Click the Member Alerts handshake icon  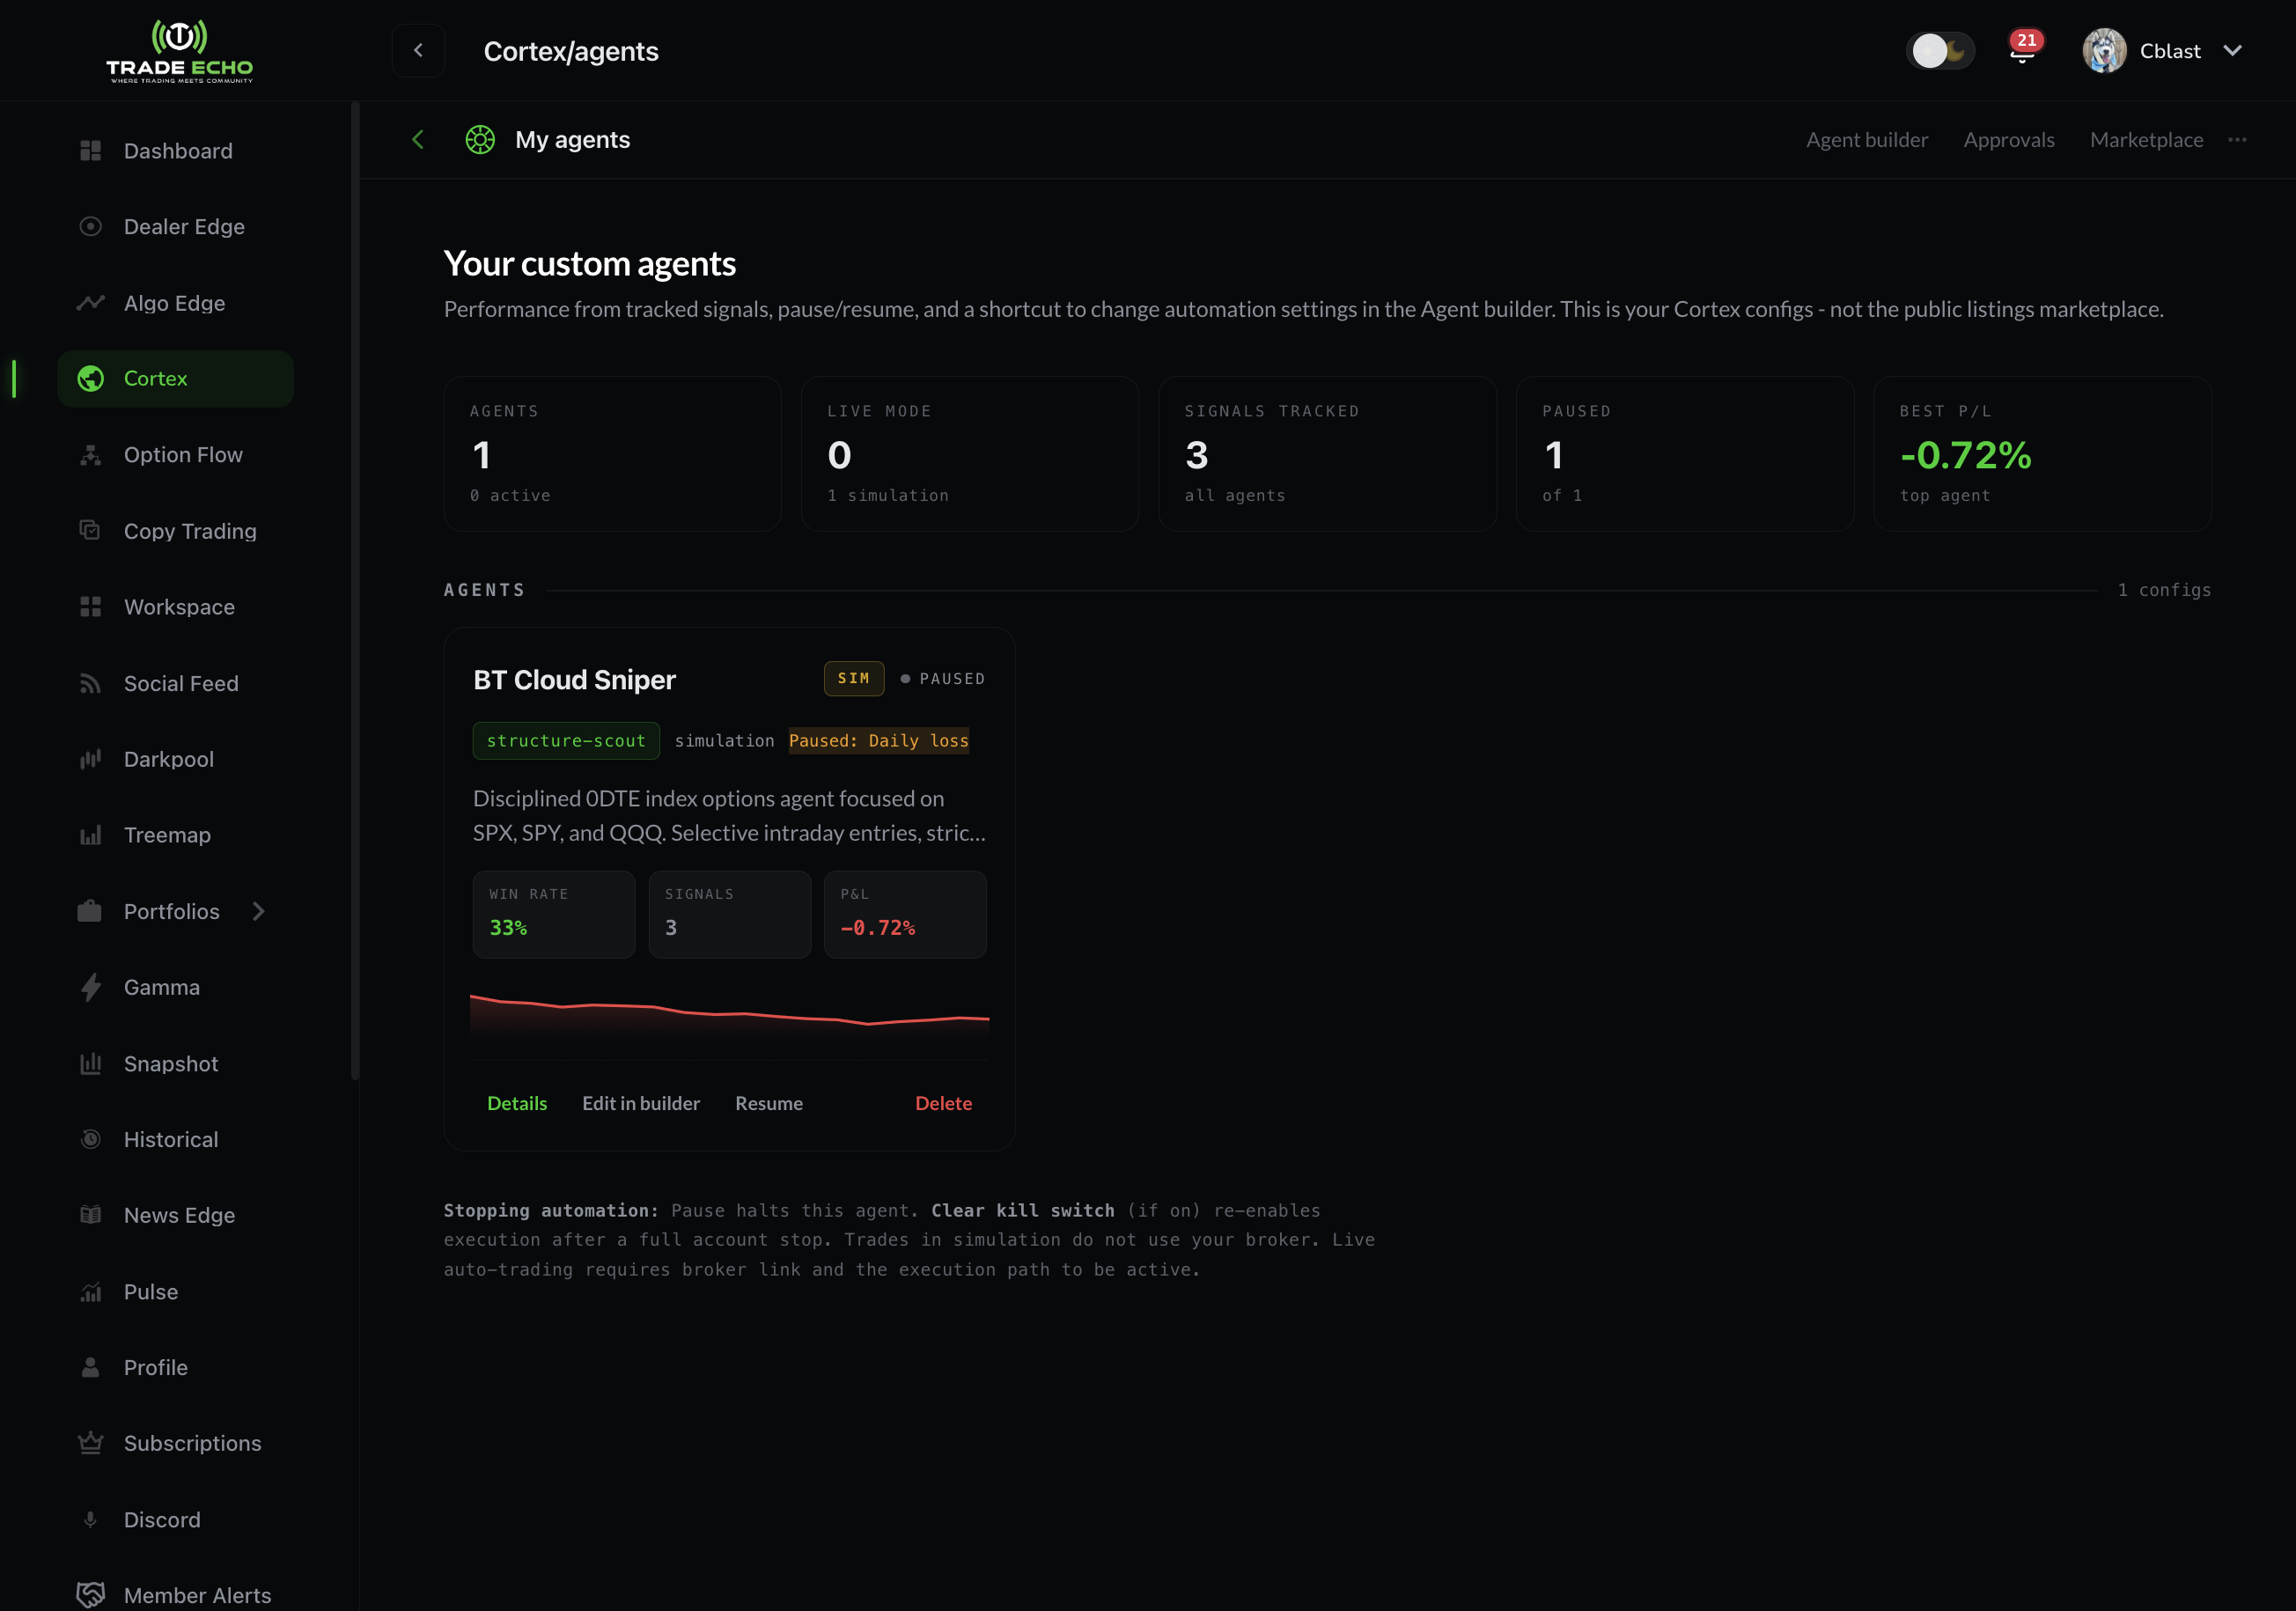90,1595
